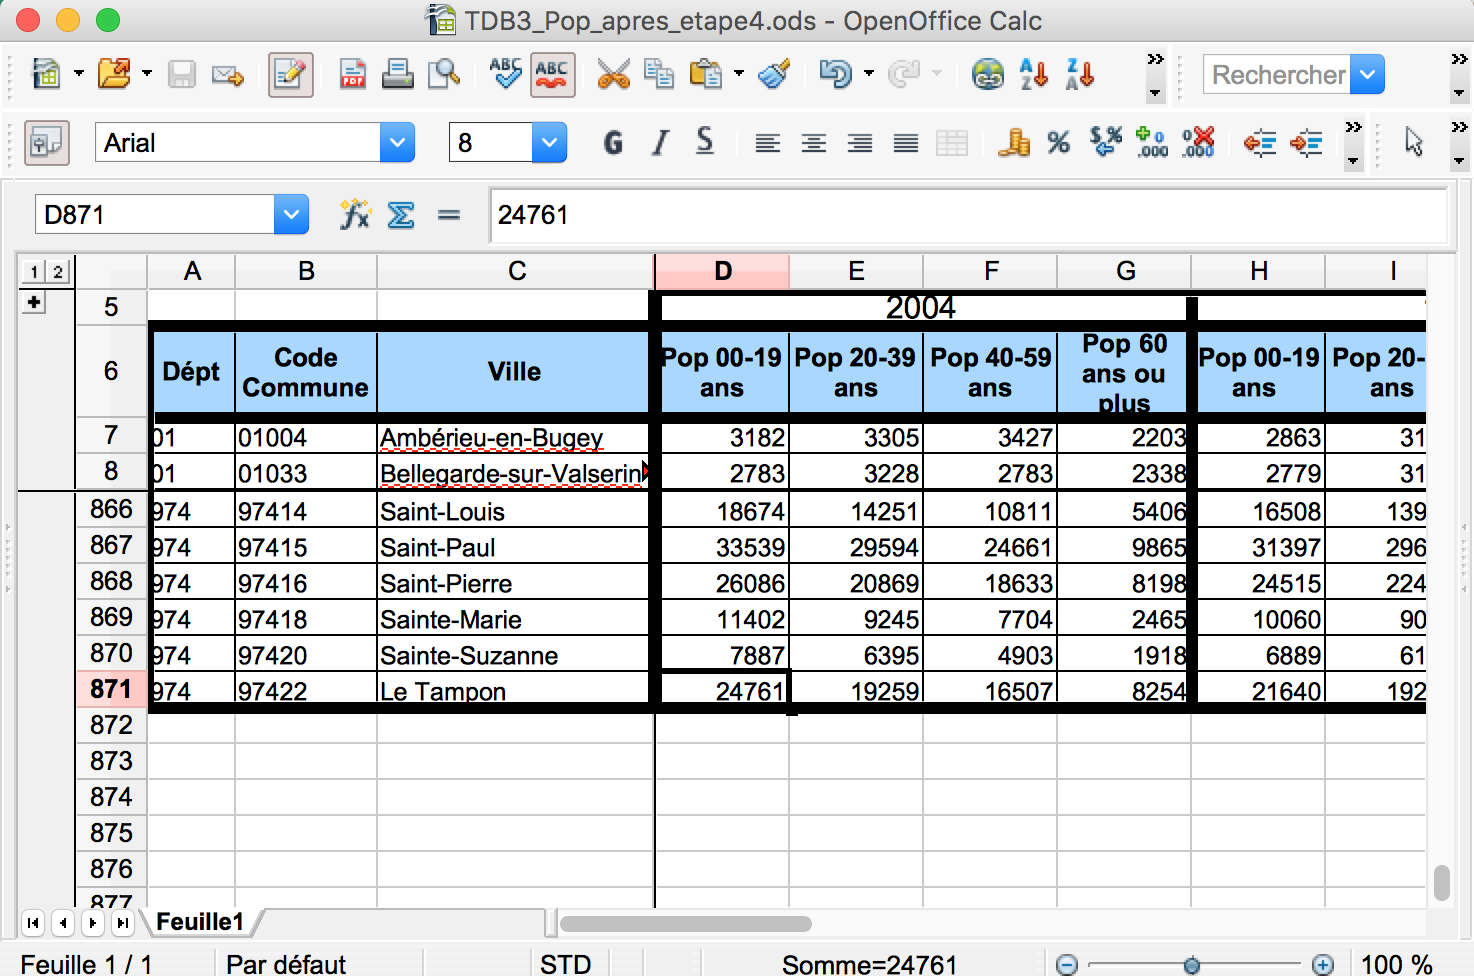Viewport: 1474px width, 976px height.
Task: Toggle AutoSpellcheck on or off
Action: coord(552,75)
